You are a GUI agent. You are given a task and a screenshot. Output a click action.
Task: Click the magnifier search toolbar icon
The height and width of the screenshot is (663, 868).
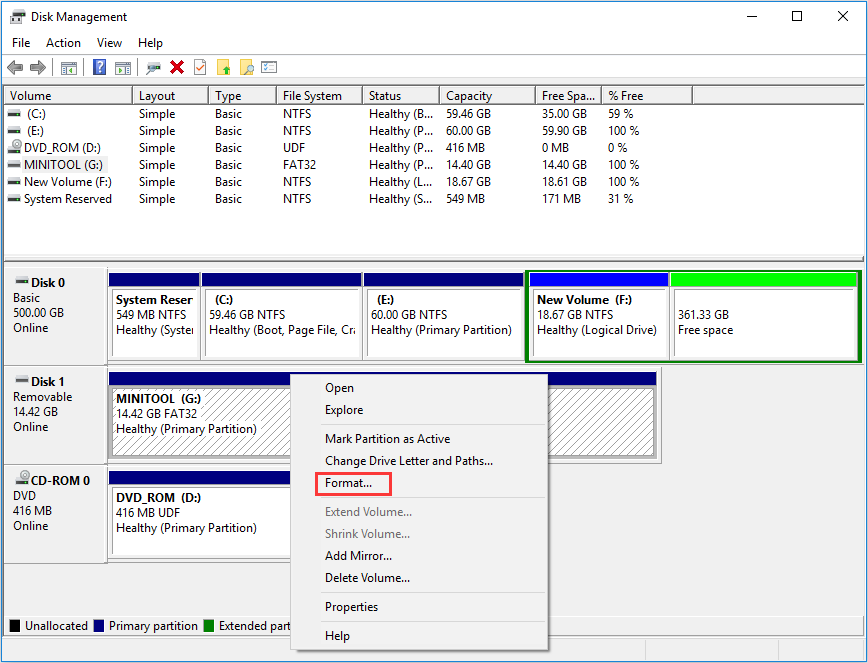point(246,67)
